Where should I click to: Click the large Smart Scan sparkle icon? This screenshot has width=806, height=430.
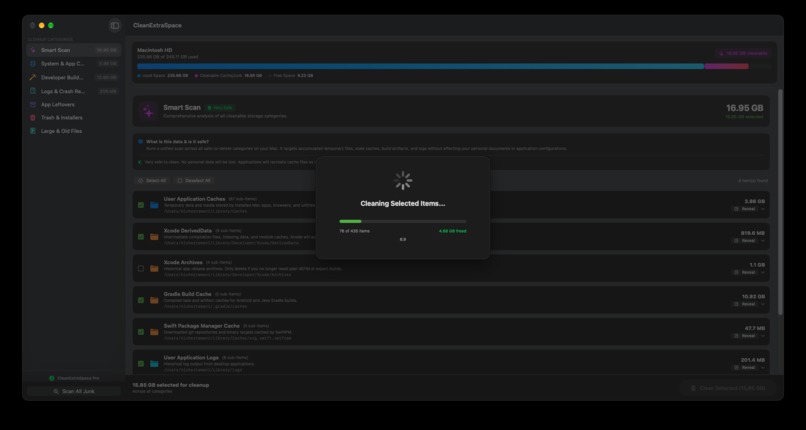coord(149,111)
